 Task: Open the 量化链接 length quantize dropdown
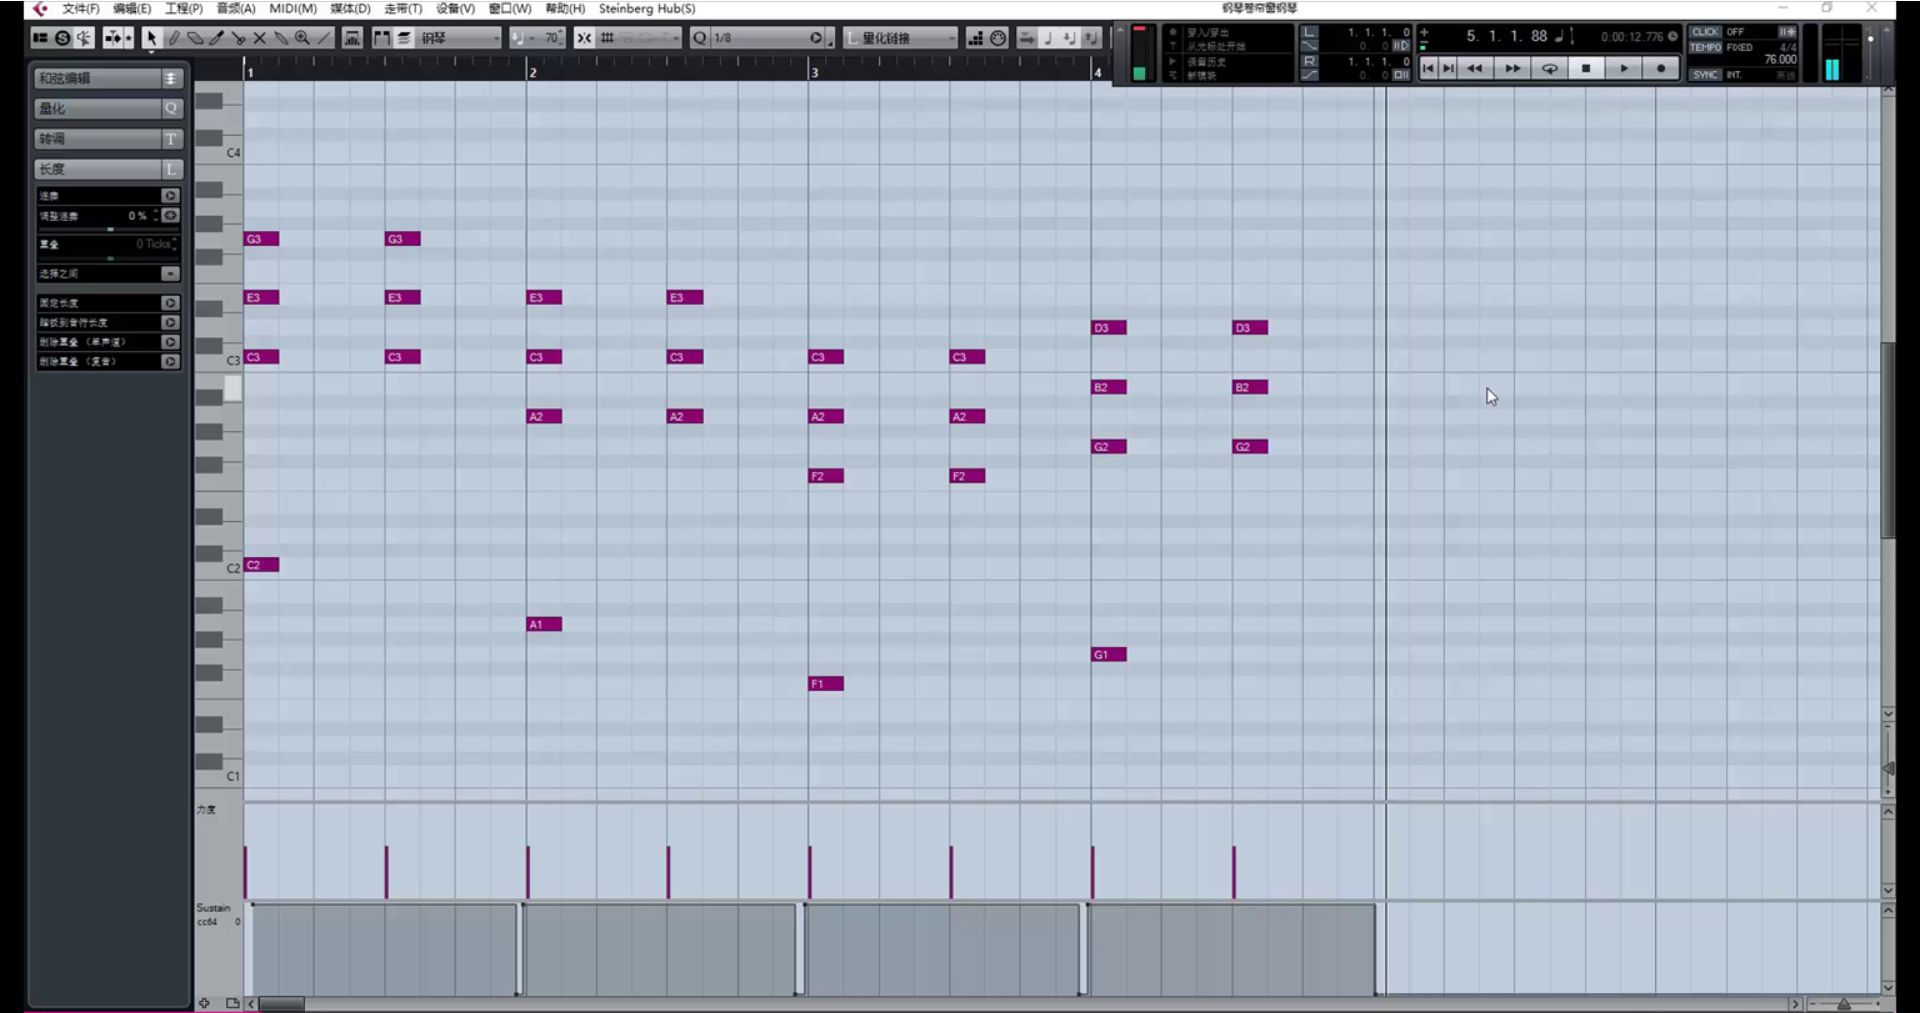901,38
